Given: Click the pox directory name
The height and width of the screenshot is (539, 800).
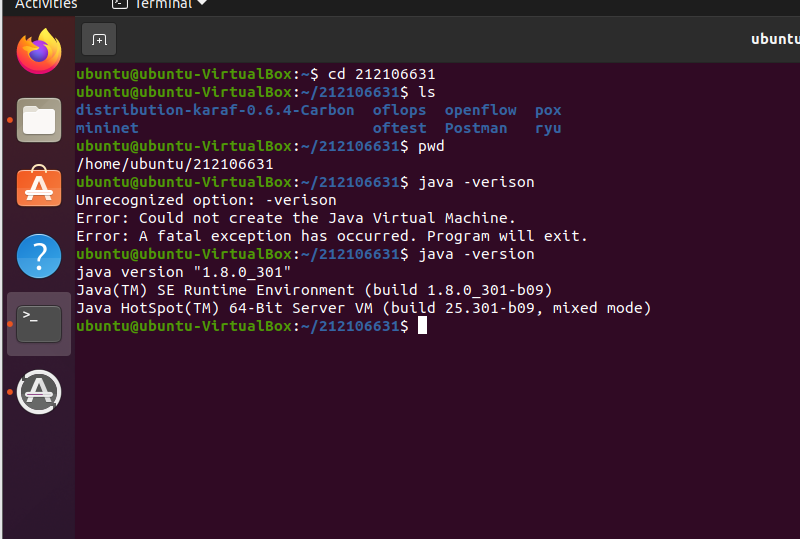Looking at the screenshot, I should tap(548, 111).
